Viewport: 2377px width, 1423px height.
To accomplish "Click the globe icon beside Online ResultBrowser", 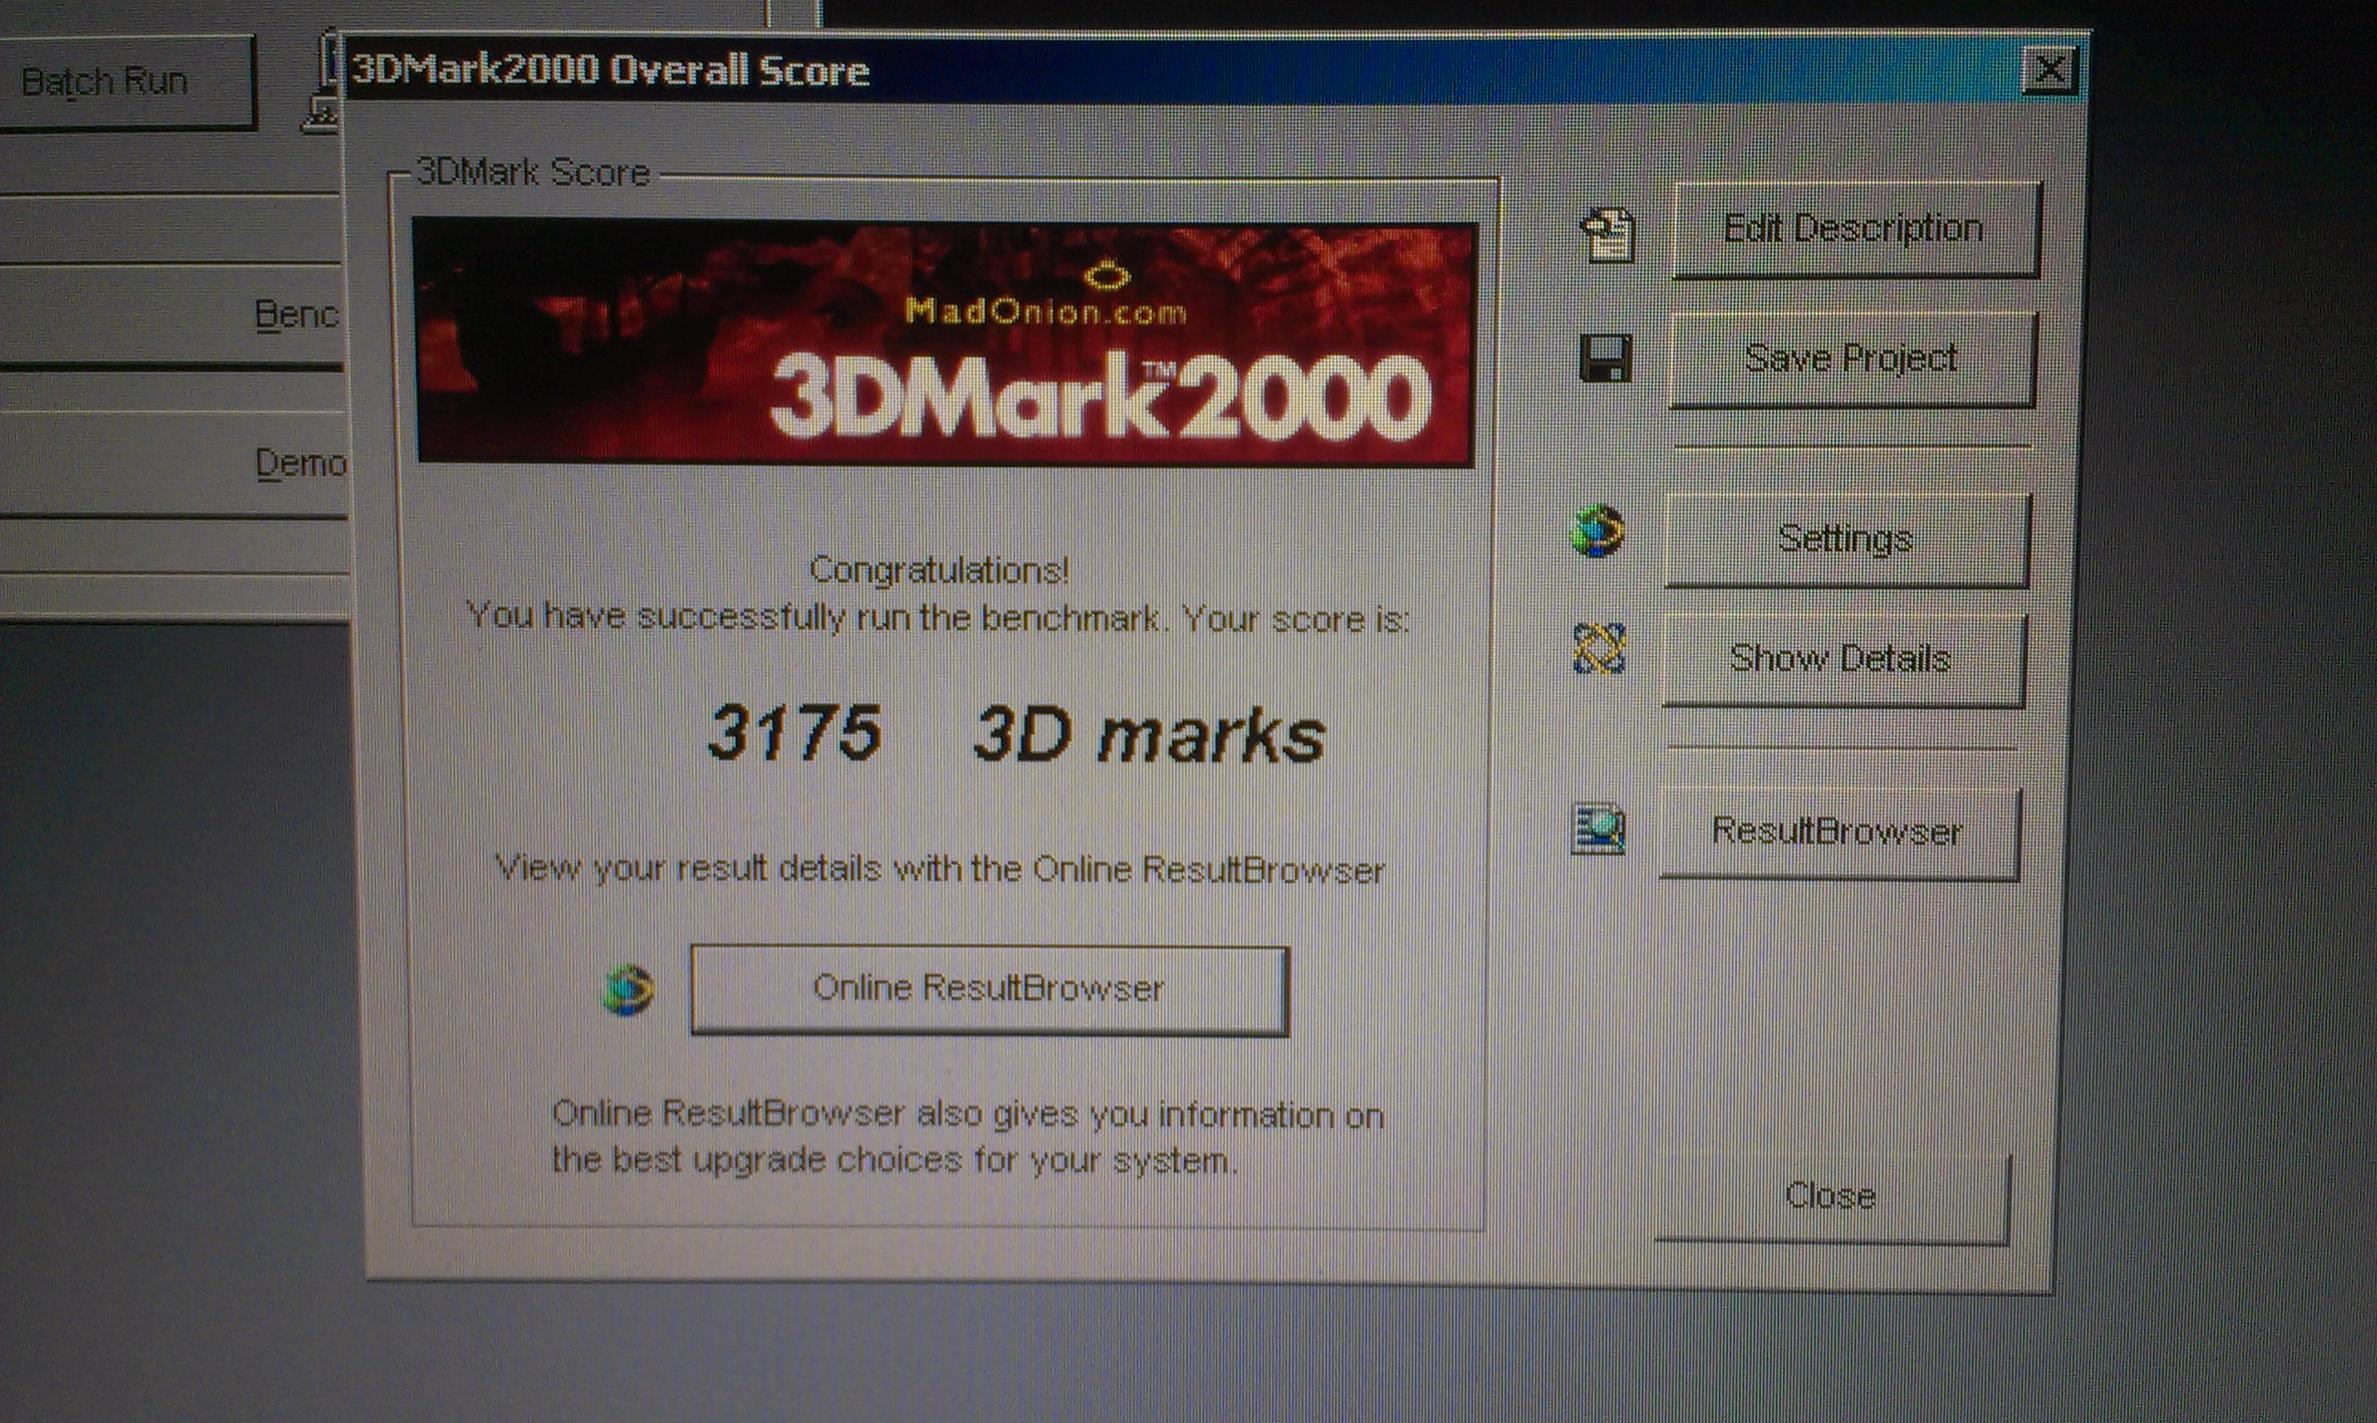I will point(628,990).
